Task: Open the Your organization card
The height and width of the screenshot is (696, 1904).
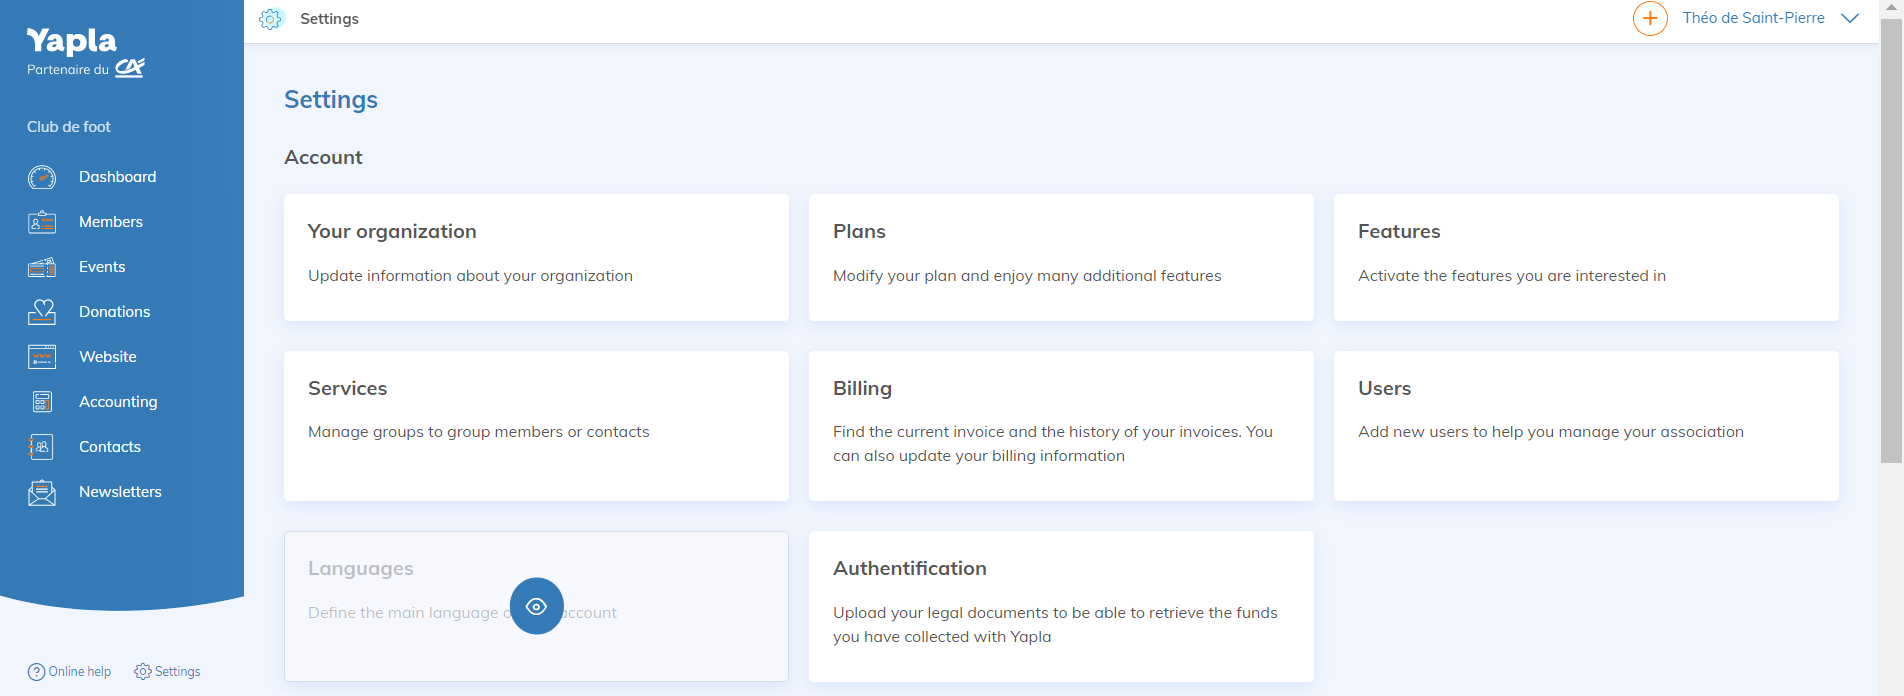Action: coord(536,257)
